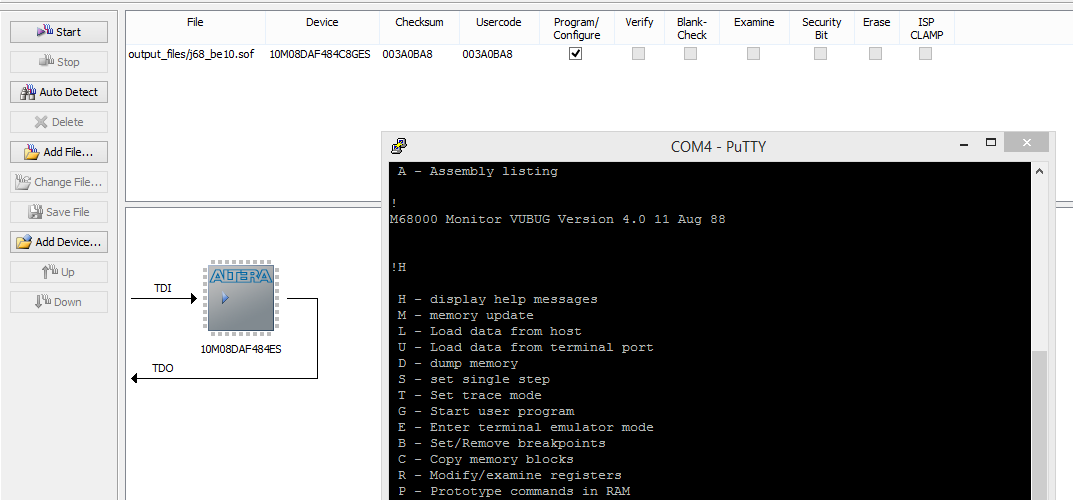Click the 'M - memory update' line
Screen dimensions: 1073x500
[x=465, y=315]
